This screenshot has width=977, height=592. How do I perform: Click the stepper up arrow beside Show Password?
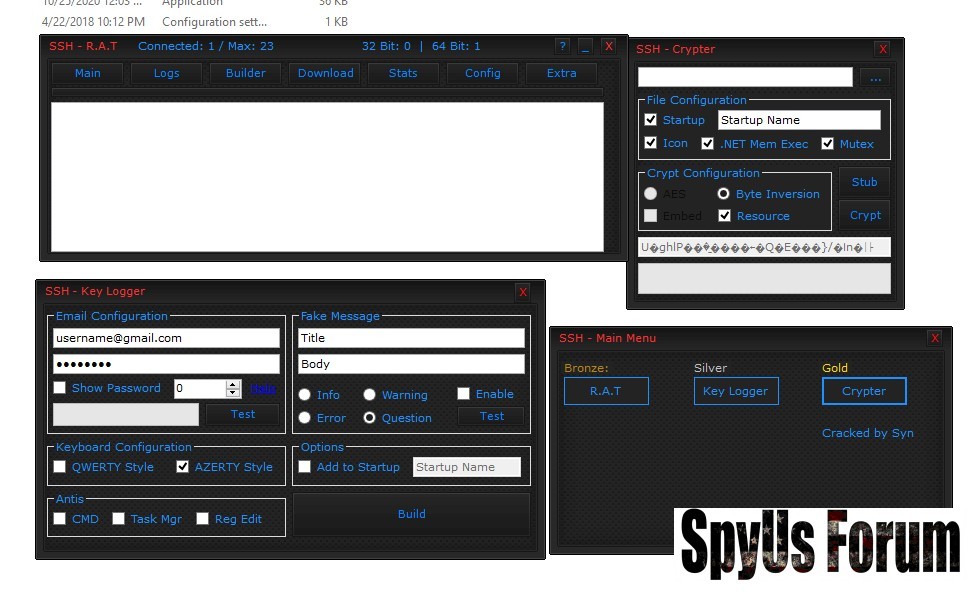[233, 384]
